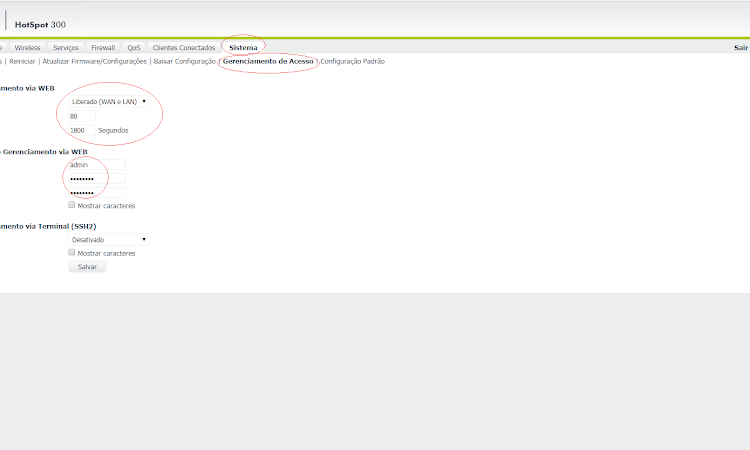This screenshot has width=750, height=450.
Task: Click the port field showing 80
Action: (x=82, y=116)
